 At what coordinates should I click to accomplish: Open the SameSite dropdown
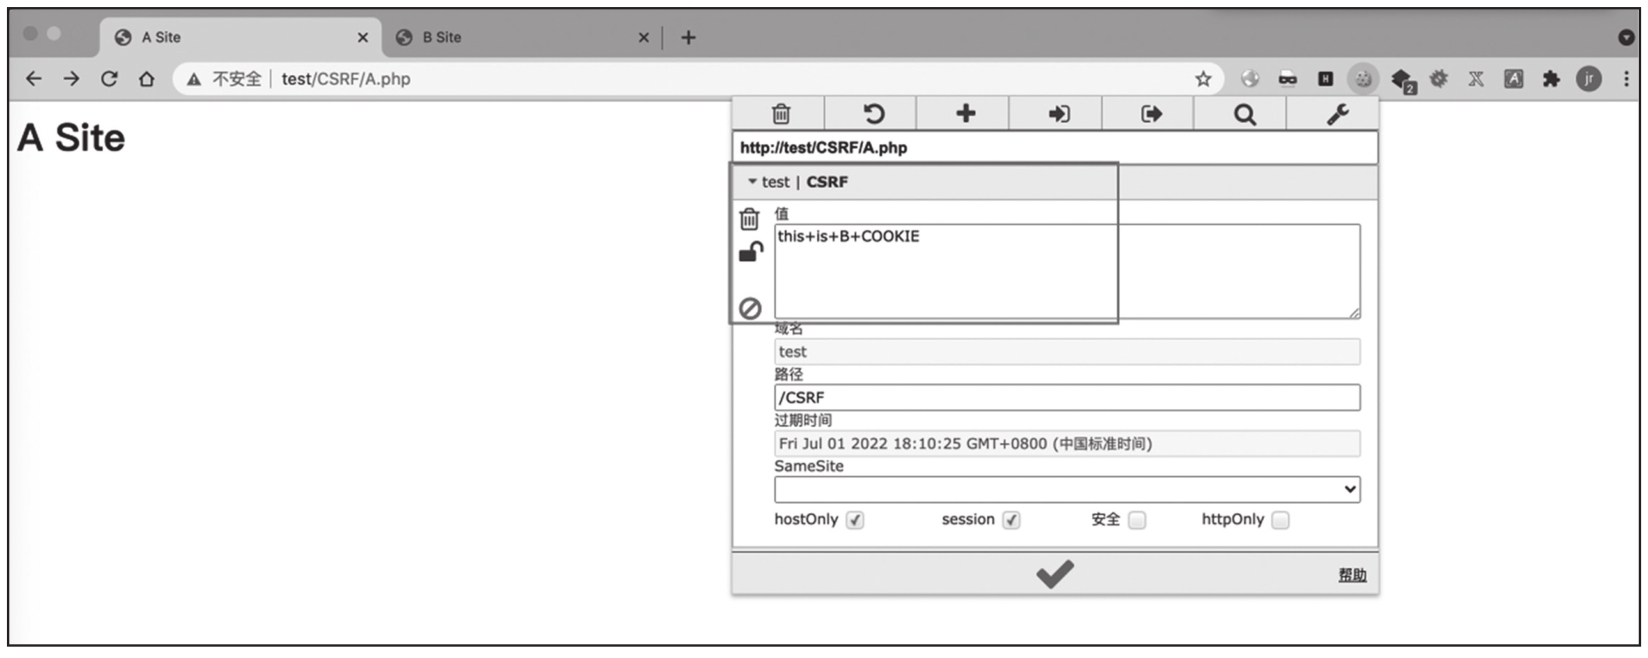pyautogui.click(x=1067, y=489)
